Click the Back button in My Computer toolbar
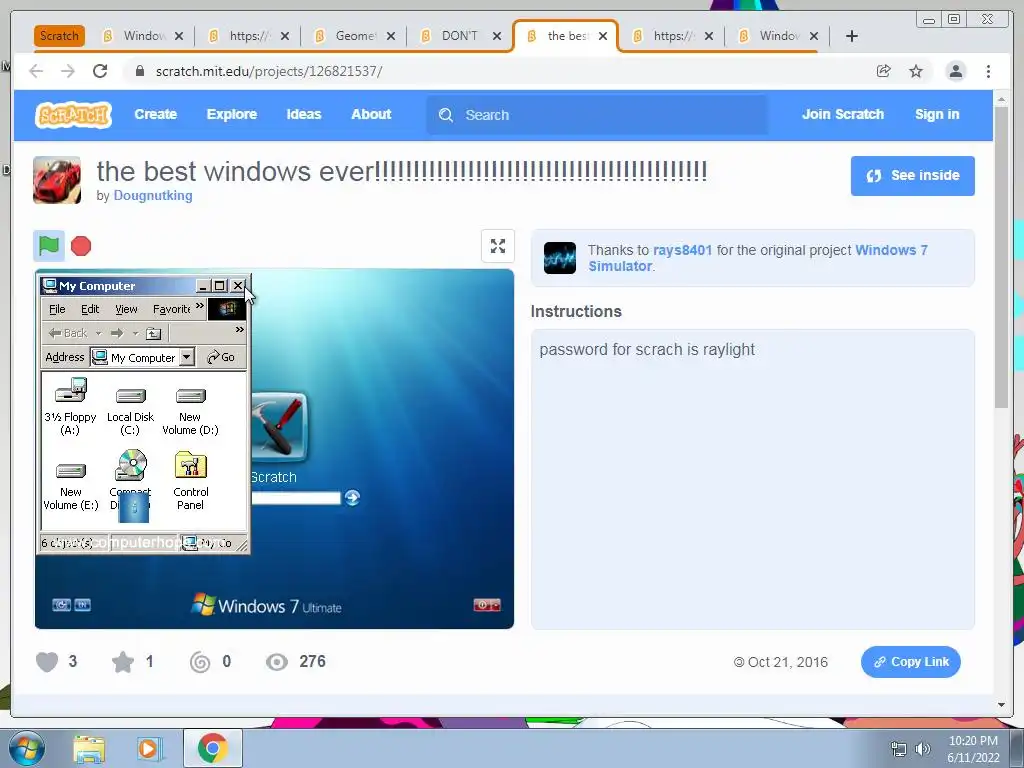The width and height of the screenshot is (1024, 768). pyautogui.click(x=68, y=333)
